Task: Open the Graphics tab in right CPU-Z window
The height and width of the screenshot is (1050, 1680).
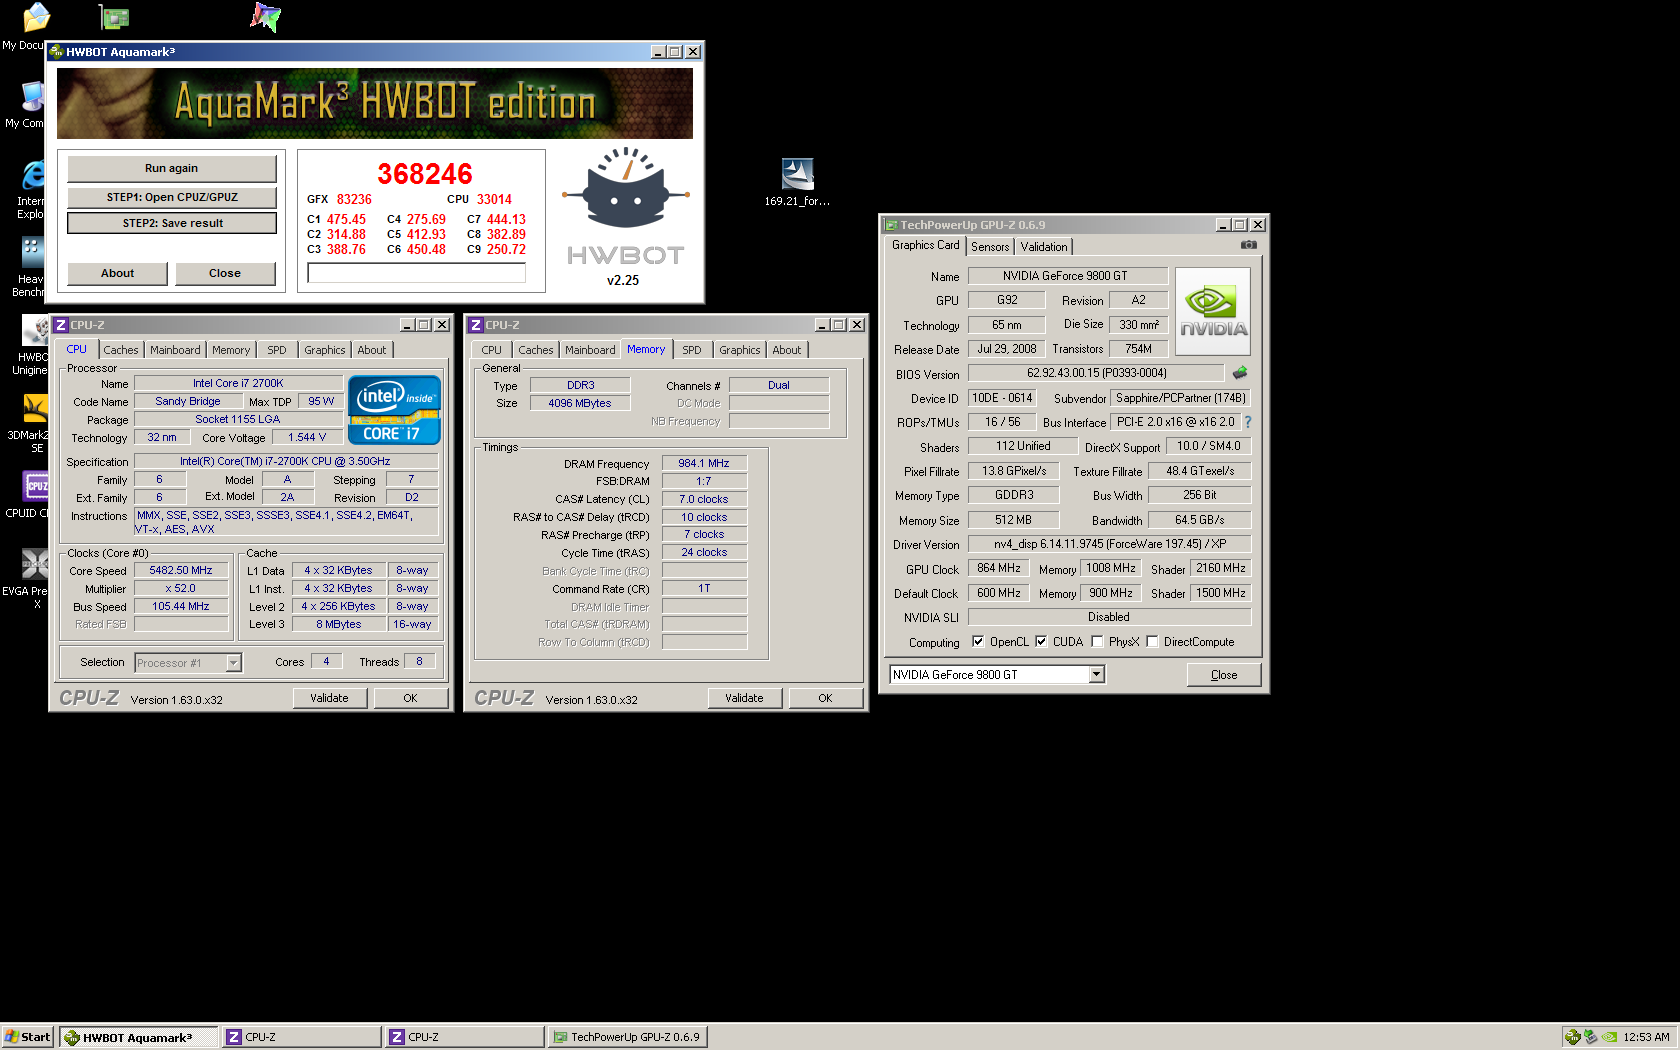Action: tap(740, 350)
